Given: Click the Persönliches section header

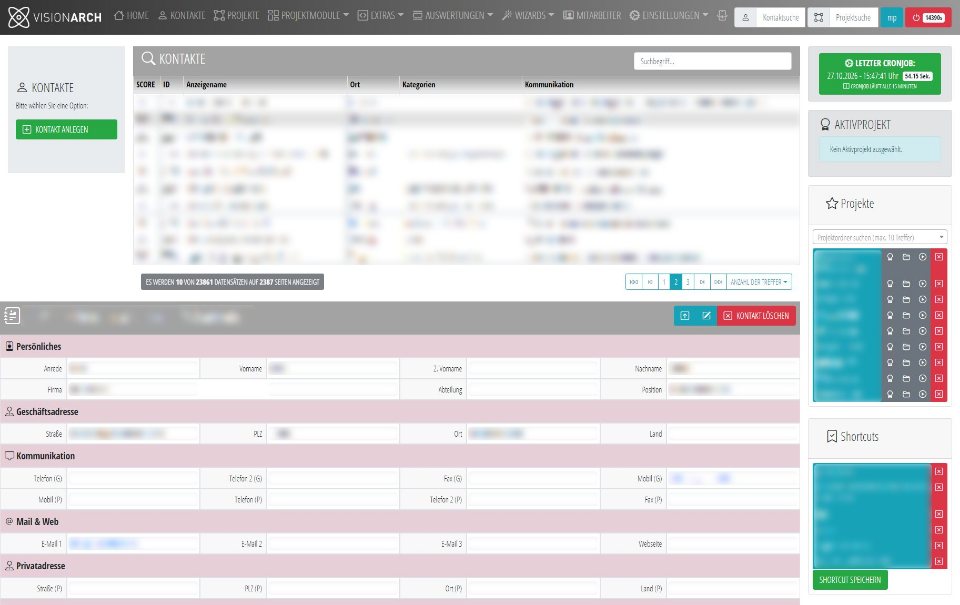Looking at the screenshot, I should pyautogui.click(x=400, y=347).
